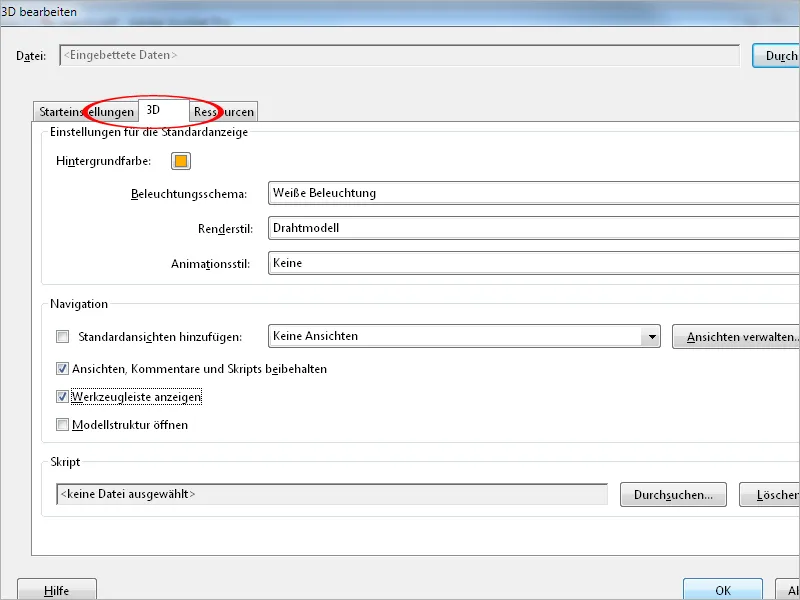
Task: Click the Beleuchtungsschema label
Action: pyautogui.click(x=189, y=194)
